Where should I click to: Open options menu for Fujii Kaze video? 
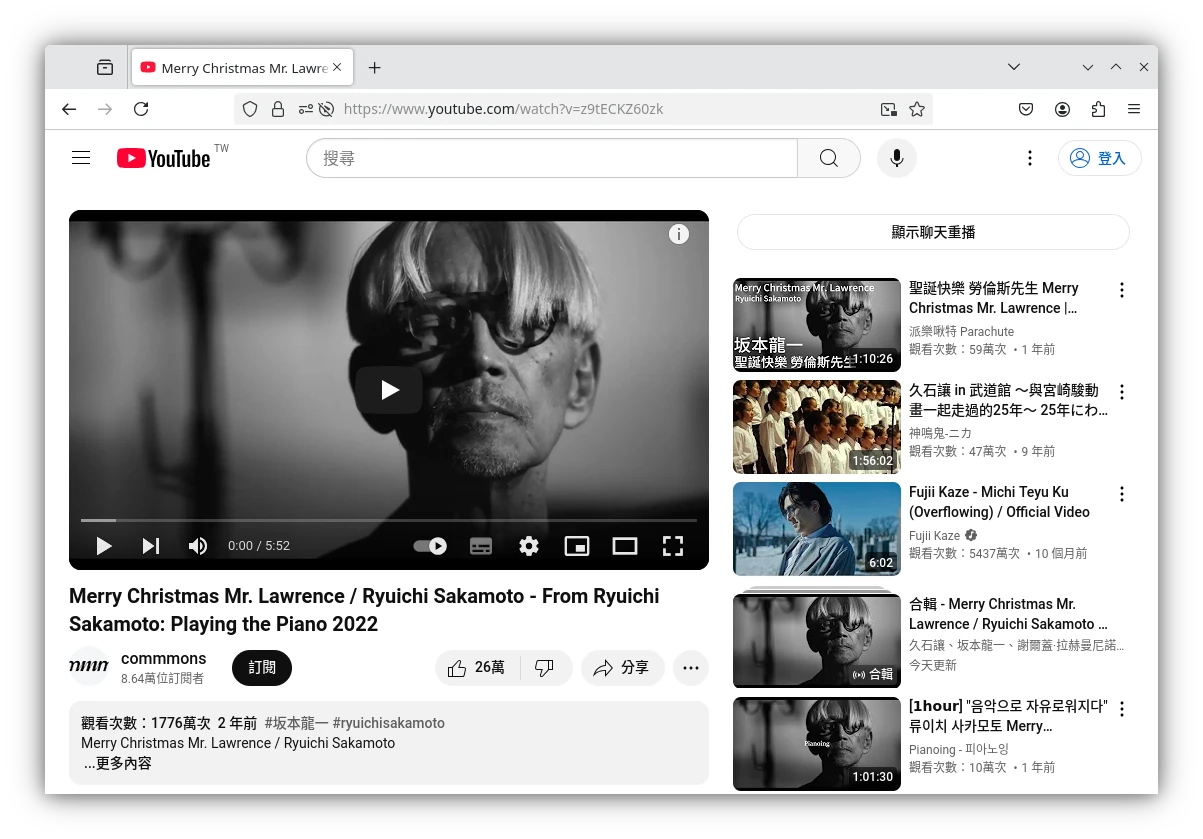[x=1122, y=494]
